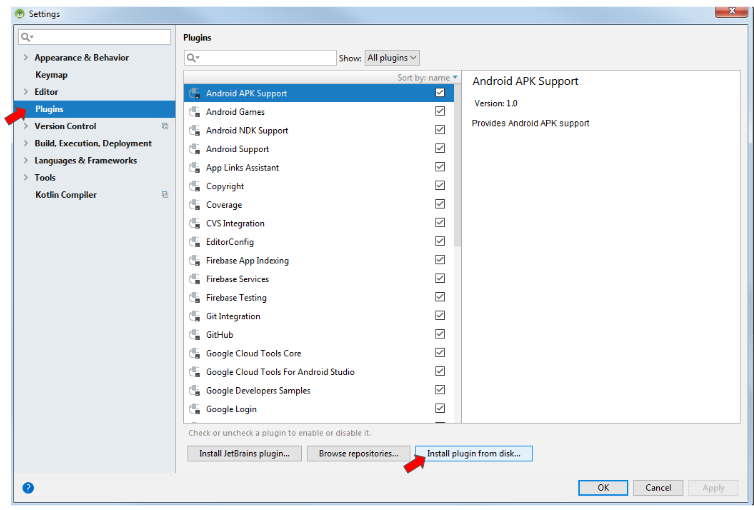Click the Google Login plugin icon
The width and height of the screenshot is (754, 510).
[x=195, y=409]
